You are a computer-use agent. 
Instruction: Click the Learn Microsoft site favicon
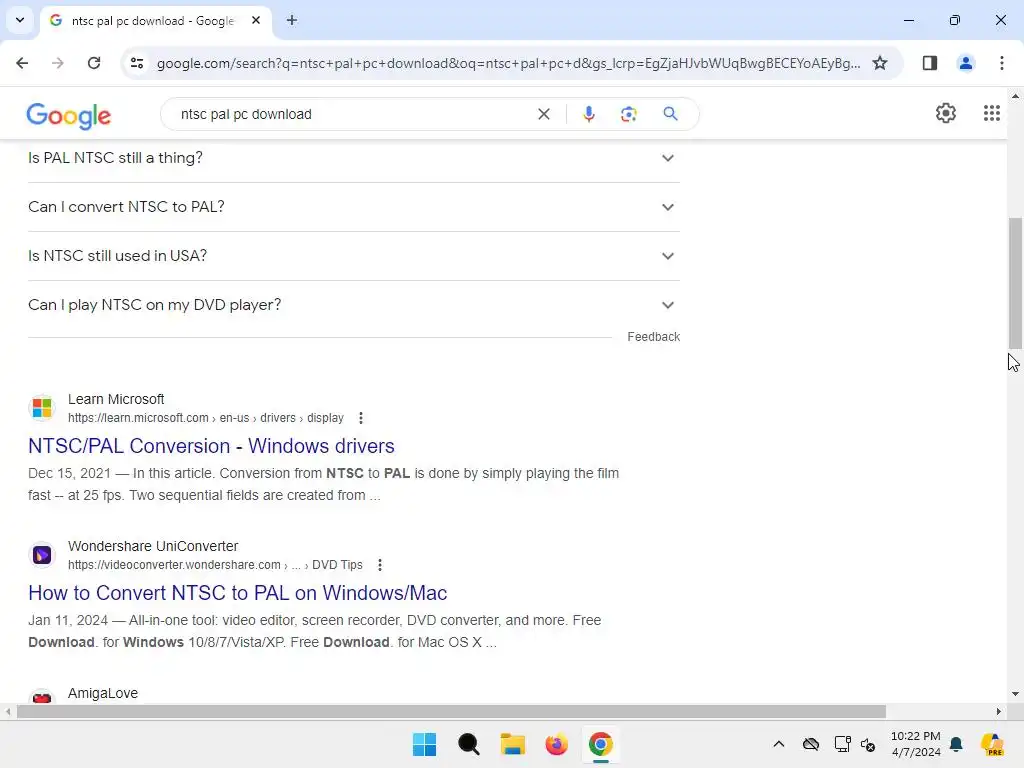(x=42, y=408)
